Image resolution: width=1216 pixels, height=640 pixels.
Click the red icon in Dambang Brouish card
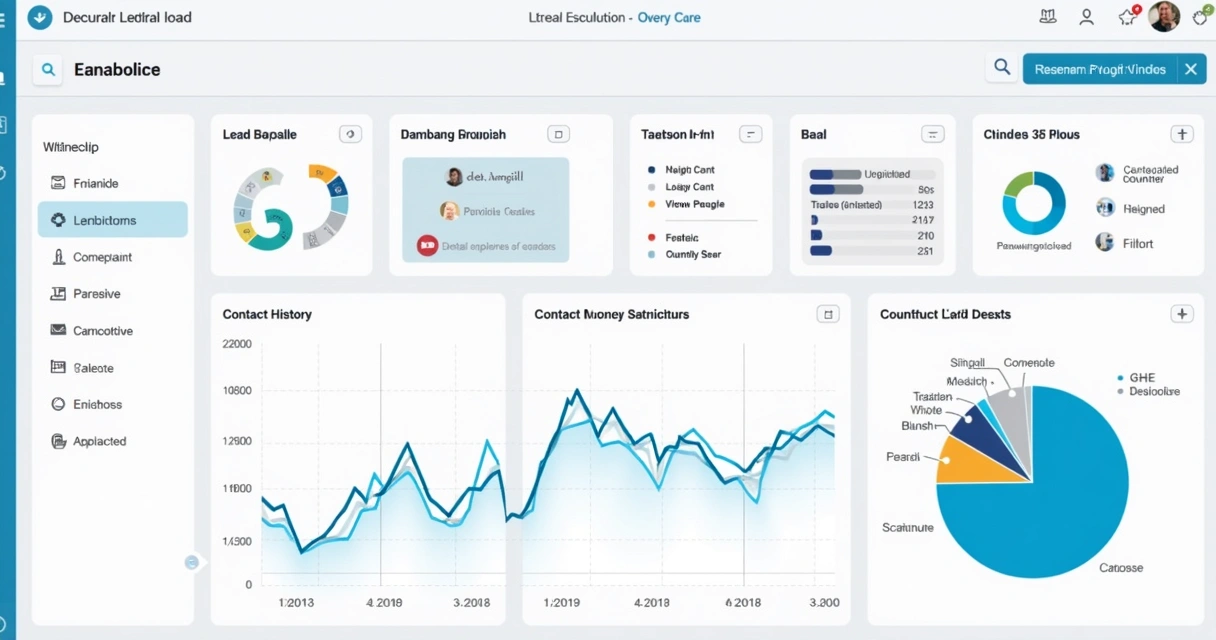pyautogui.click(x=427, y=245)
